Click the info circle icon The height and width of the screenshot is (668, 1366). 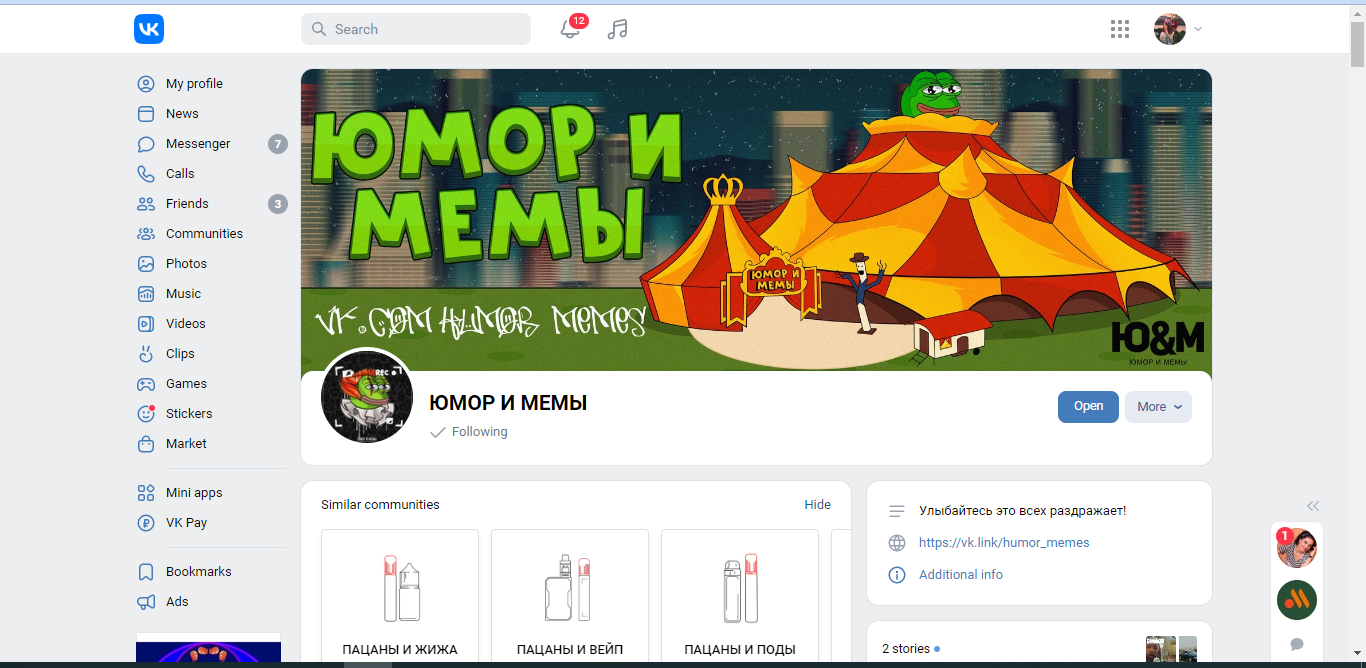(897, 575)
